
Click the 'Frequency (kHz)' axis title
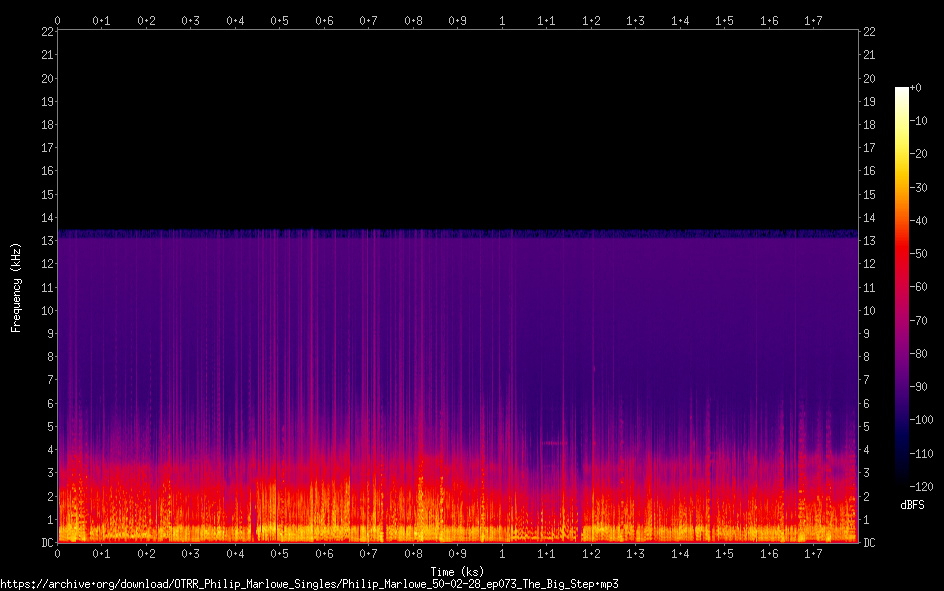[x=16, y=286]
